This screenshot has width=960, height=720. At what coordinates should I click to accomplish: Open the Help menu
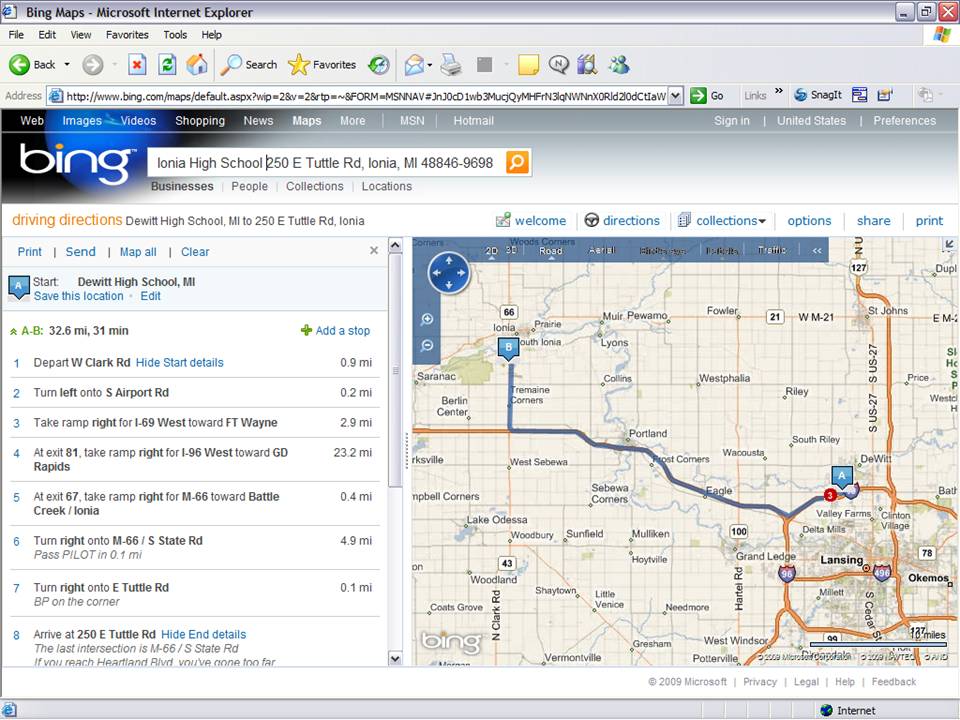pyautogui.click(x=212, y=35)
